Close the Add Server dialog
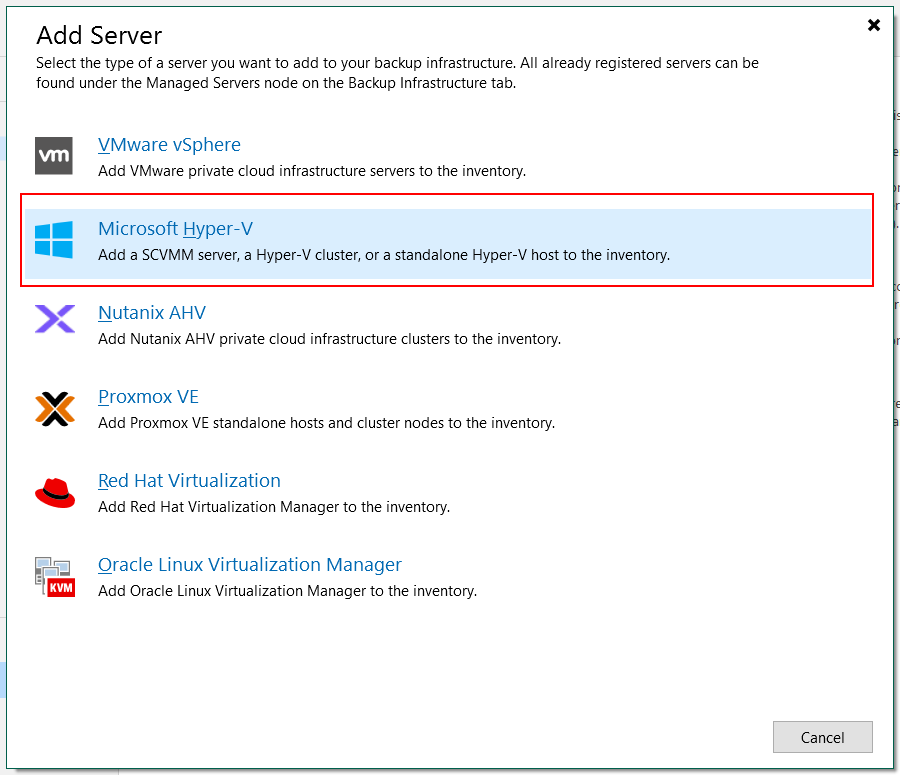This screenshot has height=775, width=900. coord(874,25)
